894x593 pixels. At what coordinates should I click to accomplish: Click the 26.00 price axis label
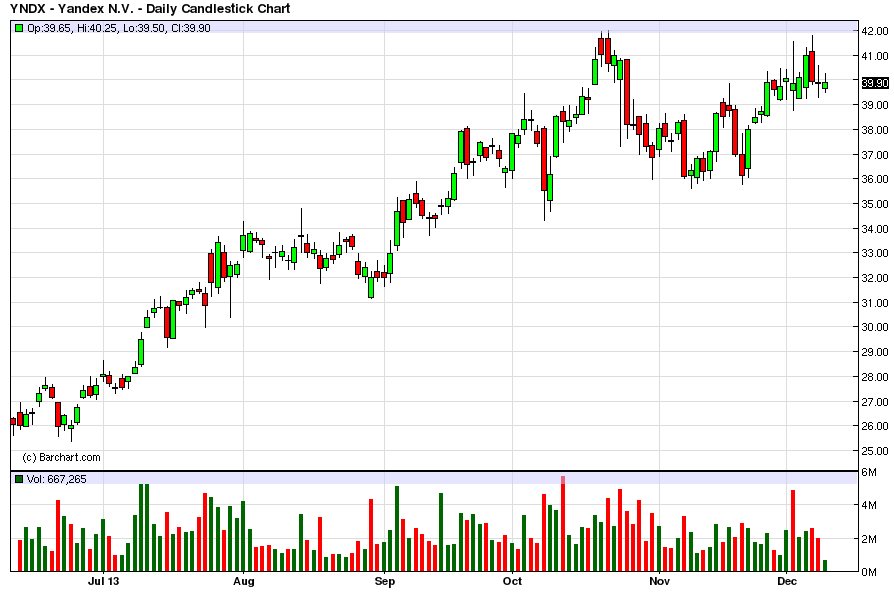pos(875,426)
